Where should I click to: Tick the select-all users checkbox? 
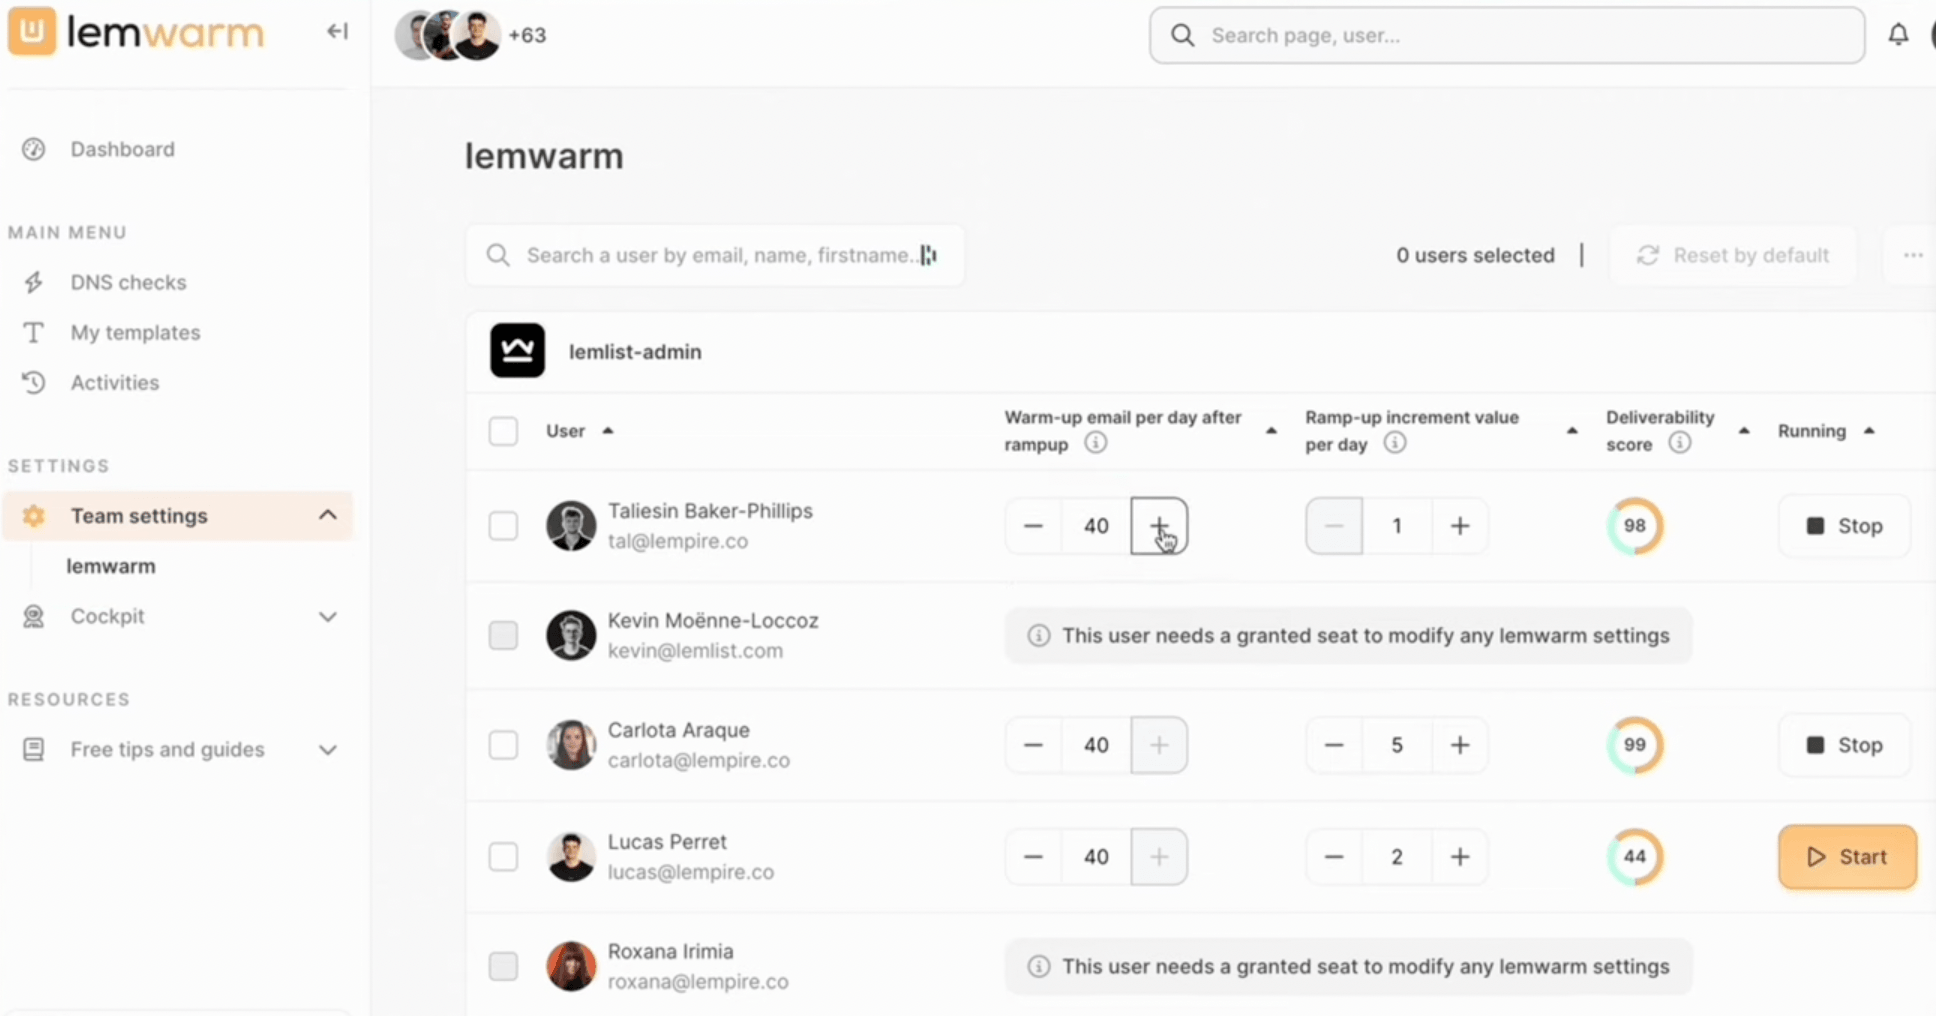click(x=503, y=431)
